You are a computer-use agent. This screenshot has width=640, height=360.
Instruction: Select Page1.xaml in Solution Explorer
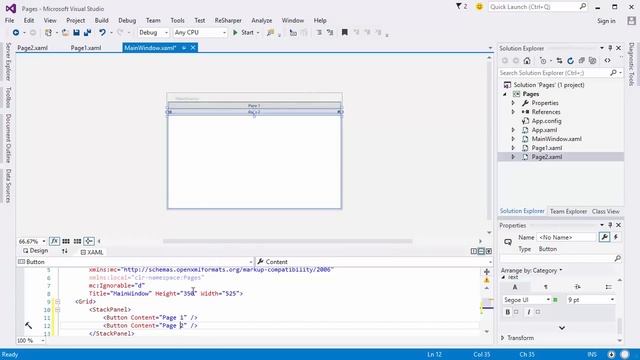(547, 148)
